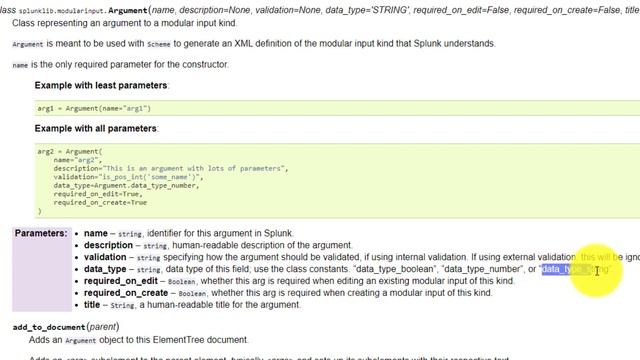Click the 'title' parameter entry

click(192, 305)
